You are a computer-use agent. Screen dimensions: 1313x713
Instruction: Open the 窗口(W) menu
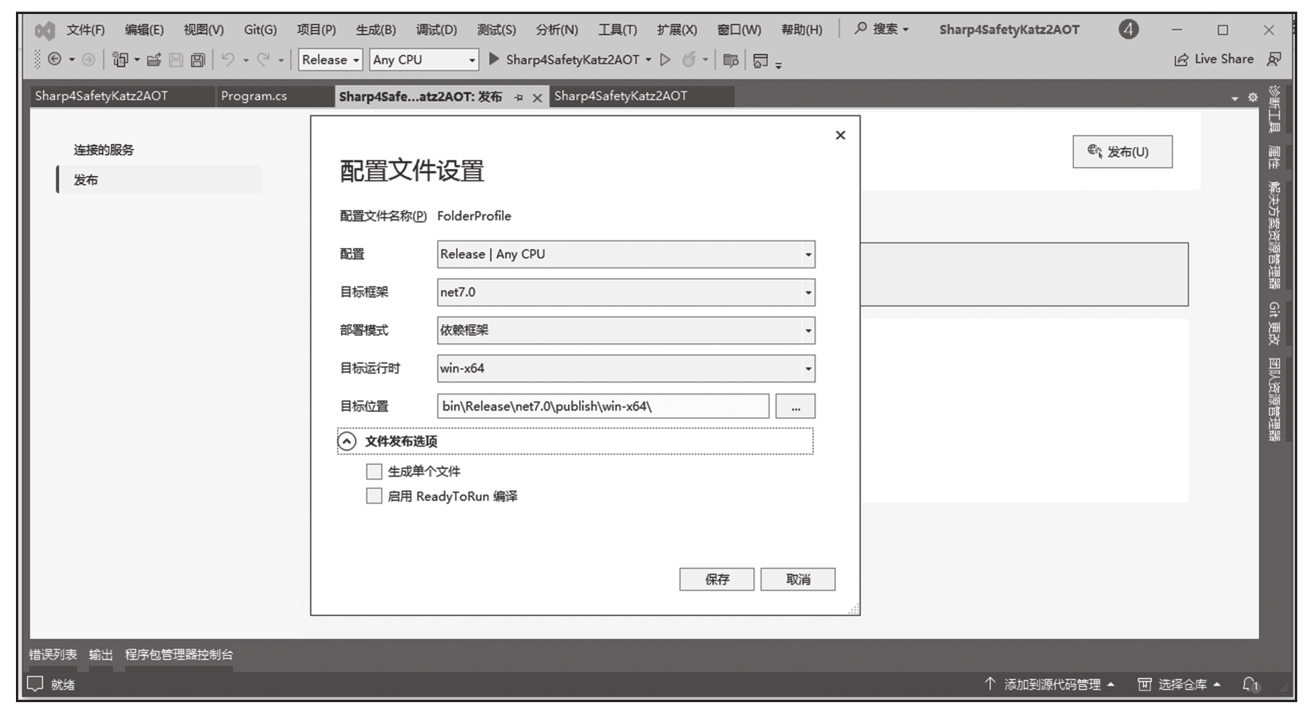739,30
